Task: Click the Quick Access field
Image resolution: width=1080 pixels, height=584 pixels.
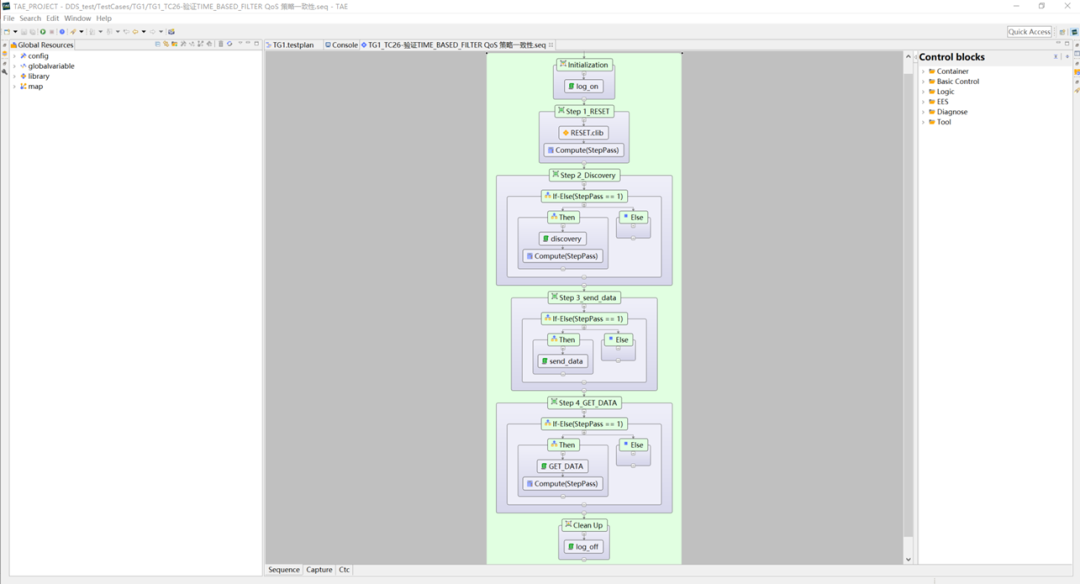Action: pos(1029,32)
